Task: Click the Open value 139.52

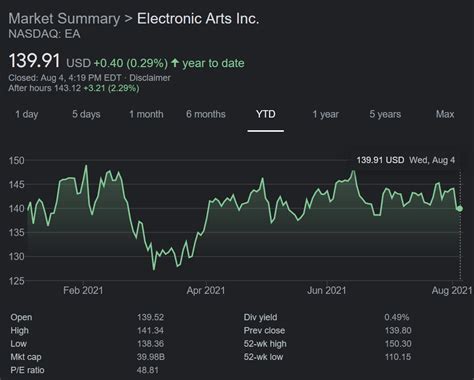Action: coord(150,317)
